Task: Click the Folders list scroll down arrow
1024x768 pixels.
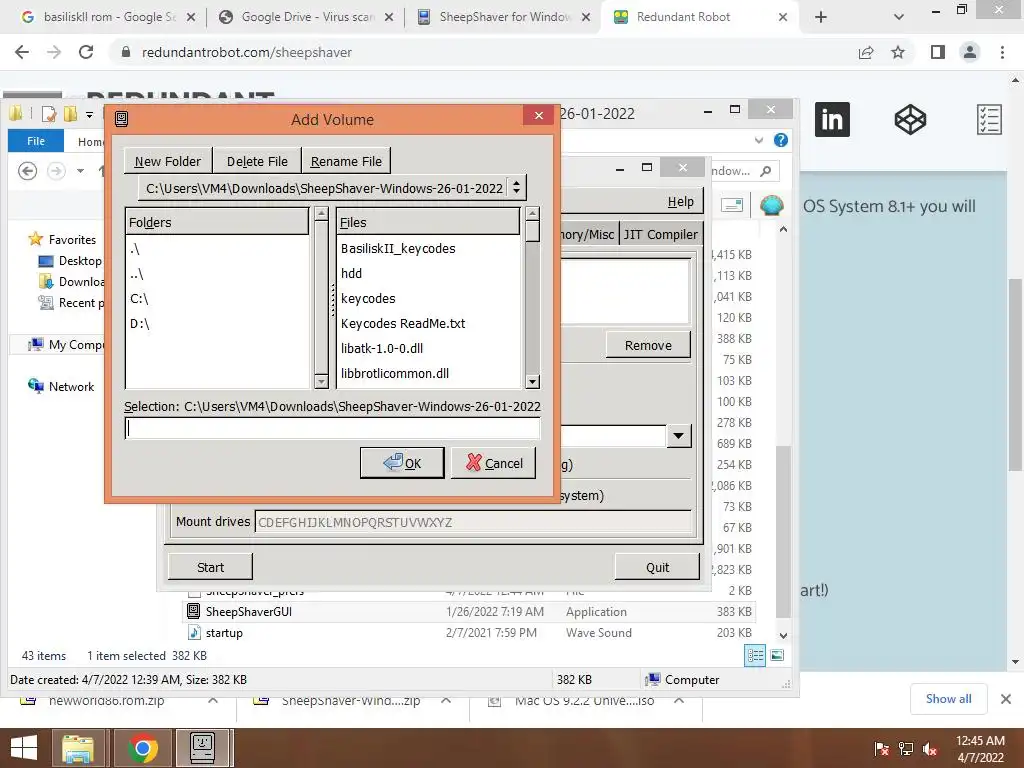Action: point(321,382)
